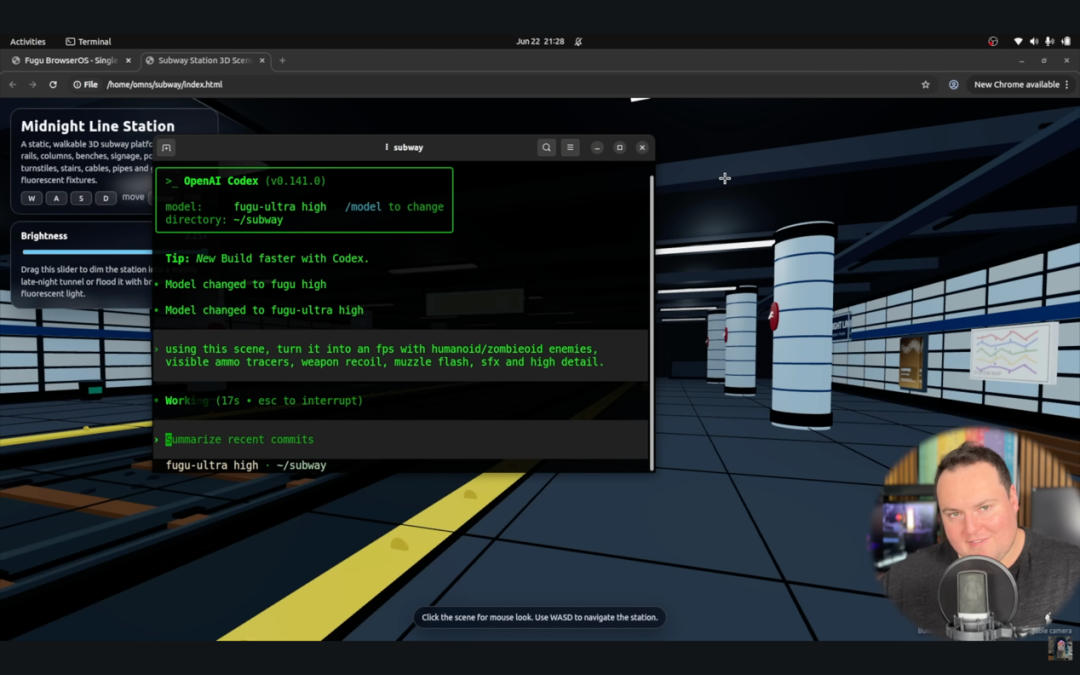Open the Activities overview
The image size is (1080, 675).
pyautogui.click(x=28, y=41)
